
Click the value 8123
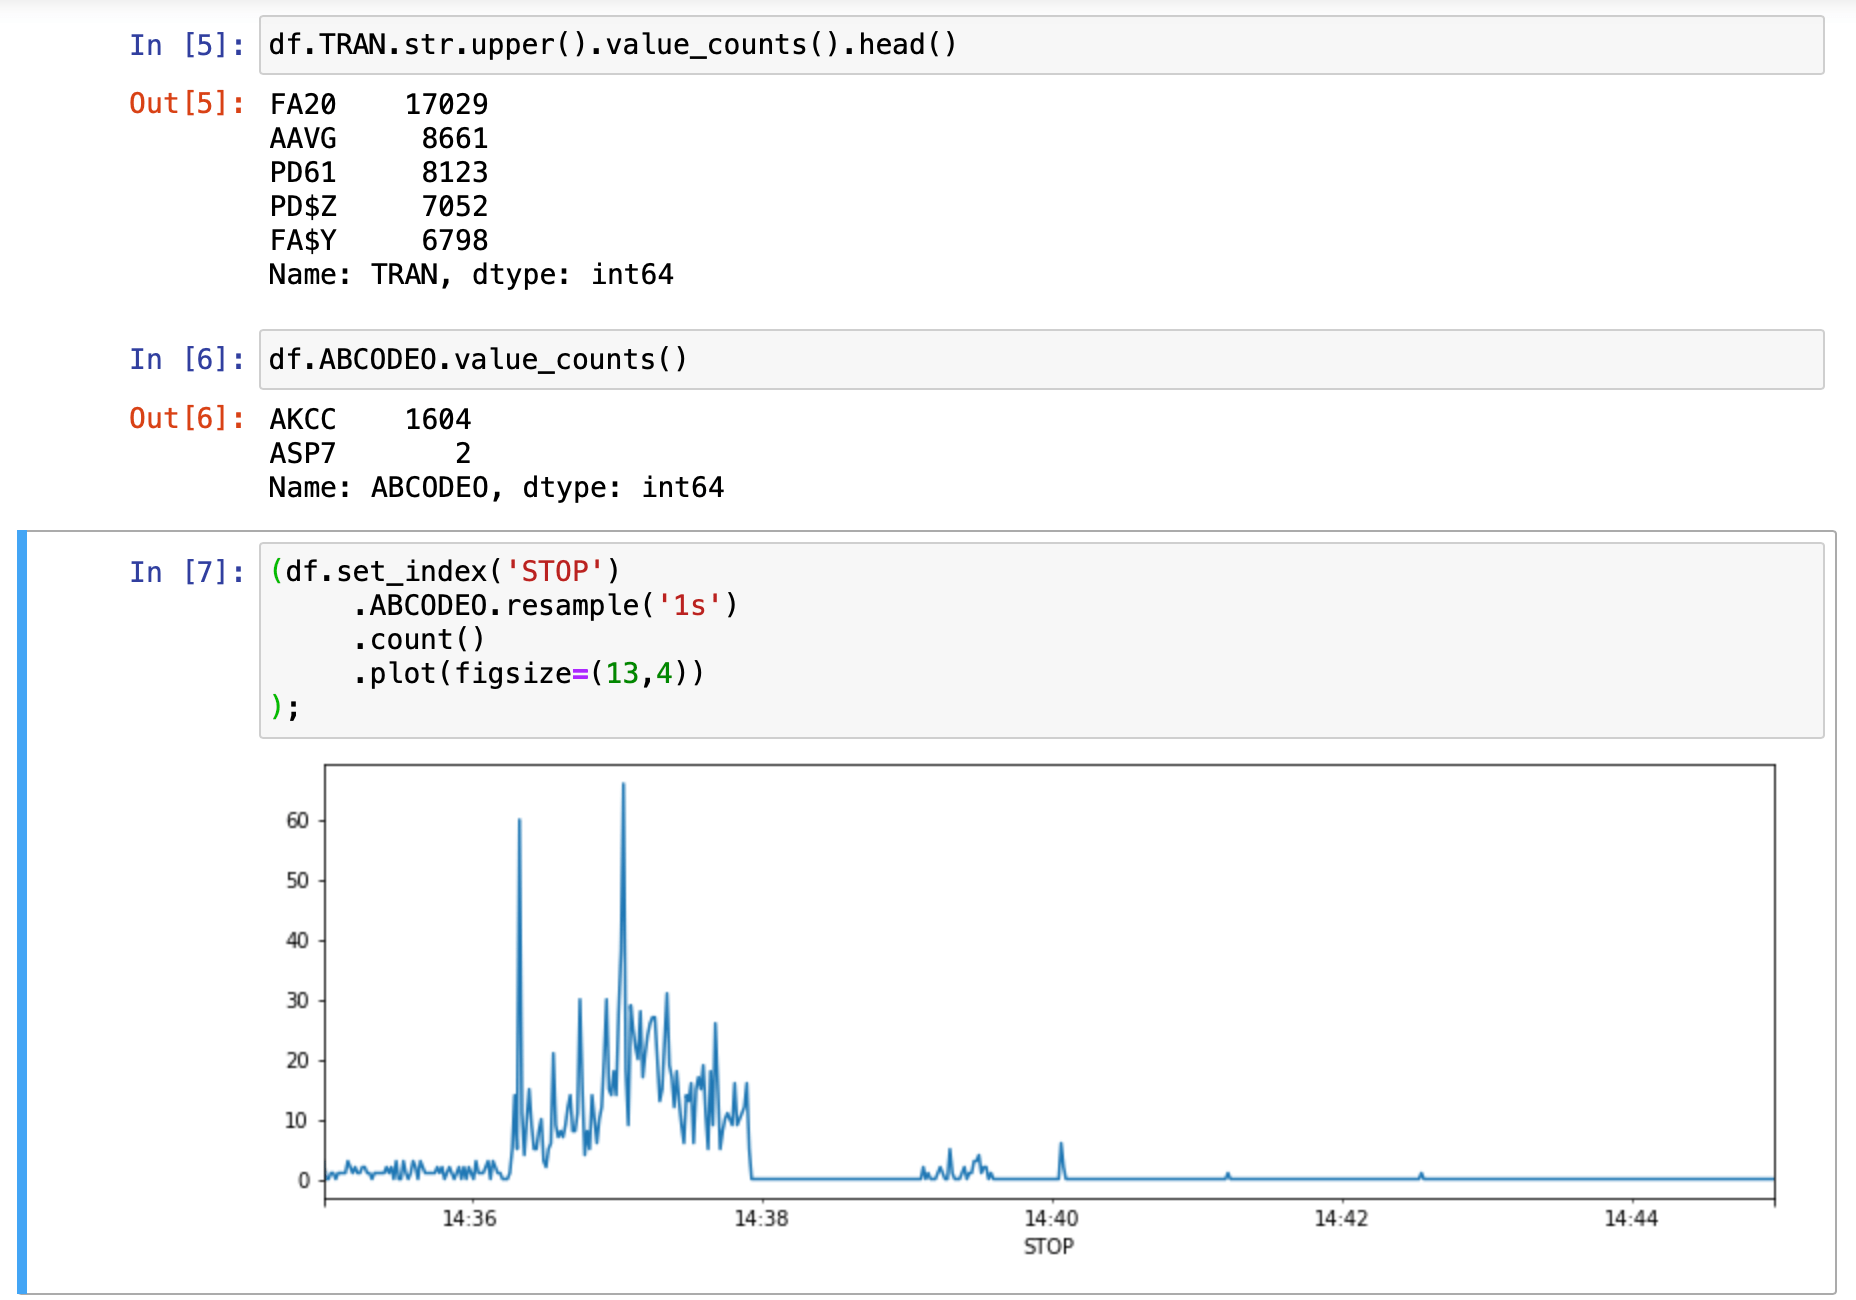[455, 172]
